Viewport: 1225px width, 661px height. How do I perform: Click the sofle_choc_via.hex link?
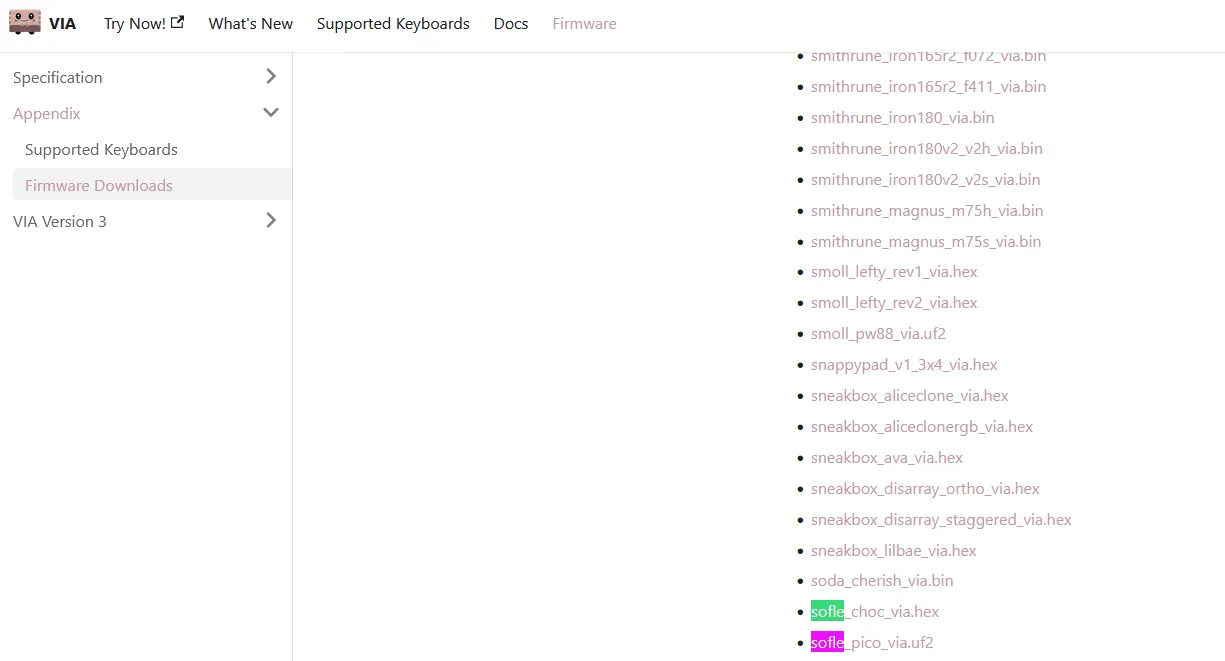point(875,612)
